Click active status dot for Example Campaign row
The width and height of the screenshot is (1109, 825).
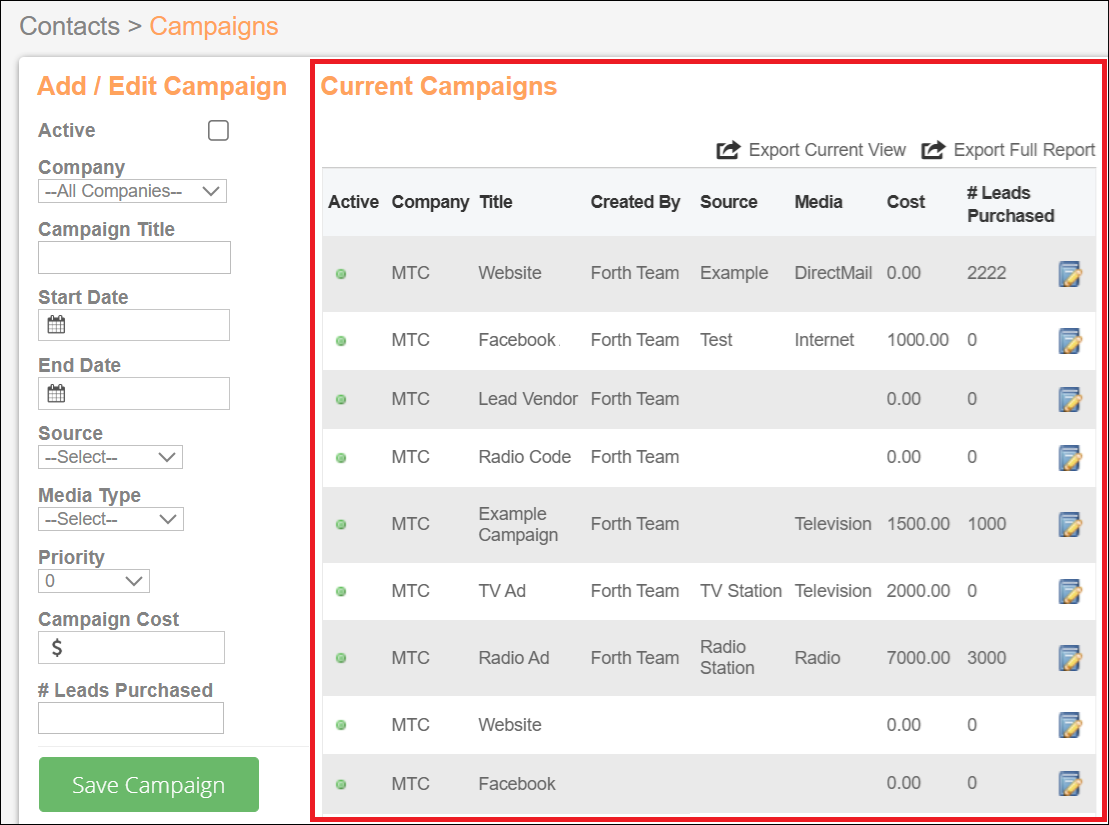[341, 524]
